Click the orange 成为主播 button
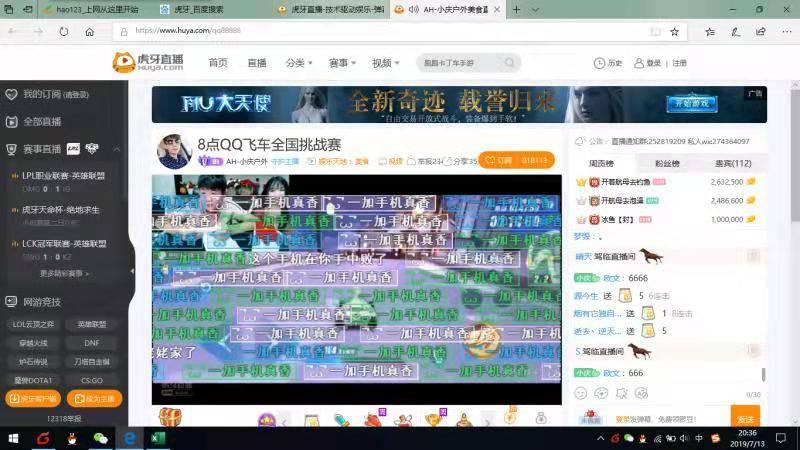Screen dimensions: 800x450 pos(94,398)
